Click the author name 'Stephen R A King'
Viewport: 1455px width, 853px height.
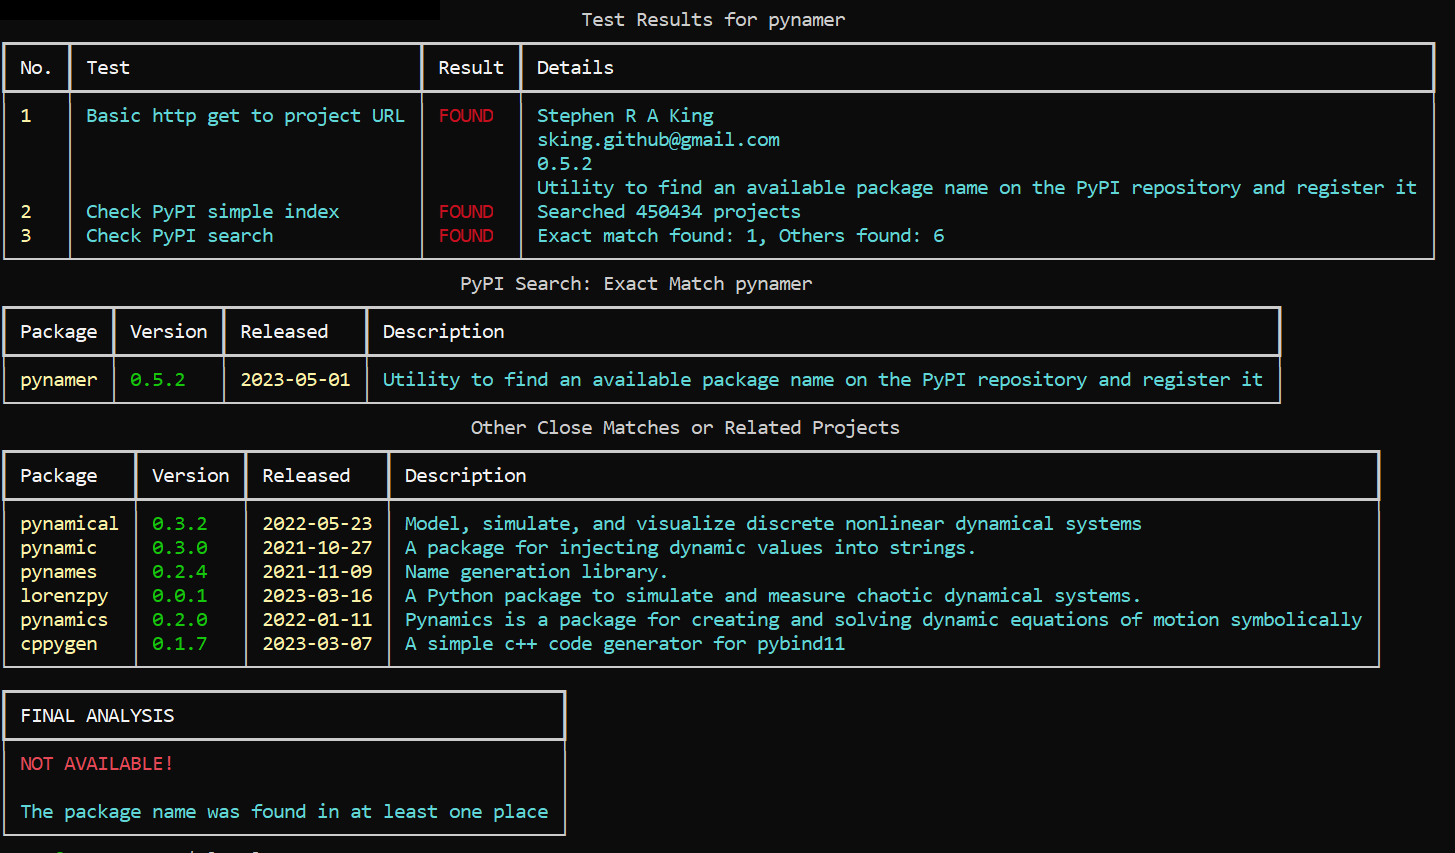(625, 116)
